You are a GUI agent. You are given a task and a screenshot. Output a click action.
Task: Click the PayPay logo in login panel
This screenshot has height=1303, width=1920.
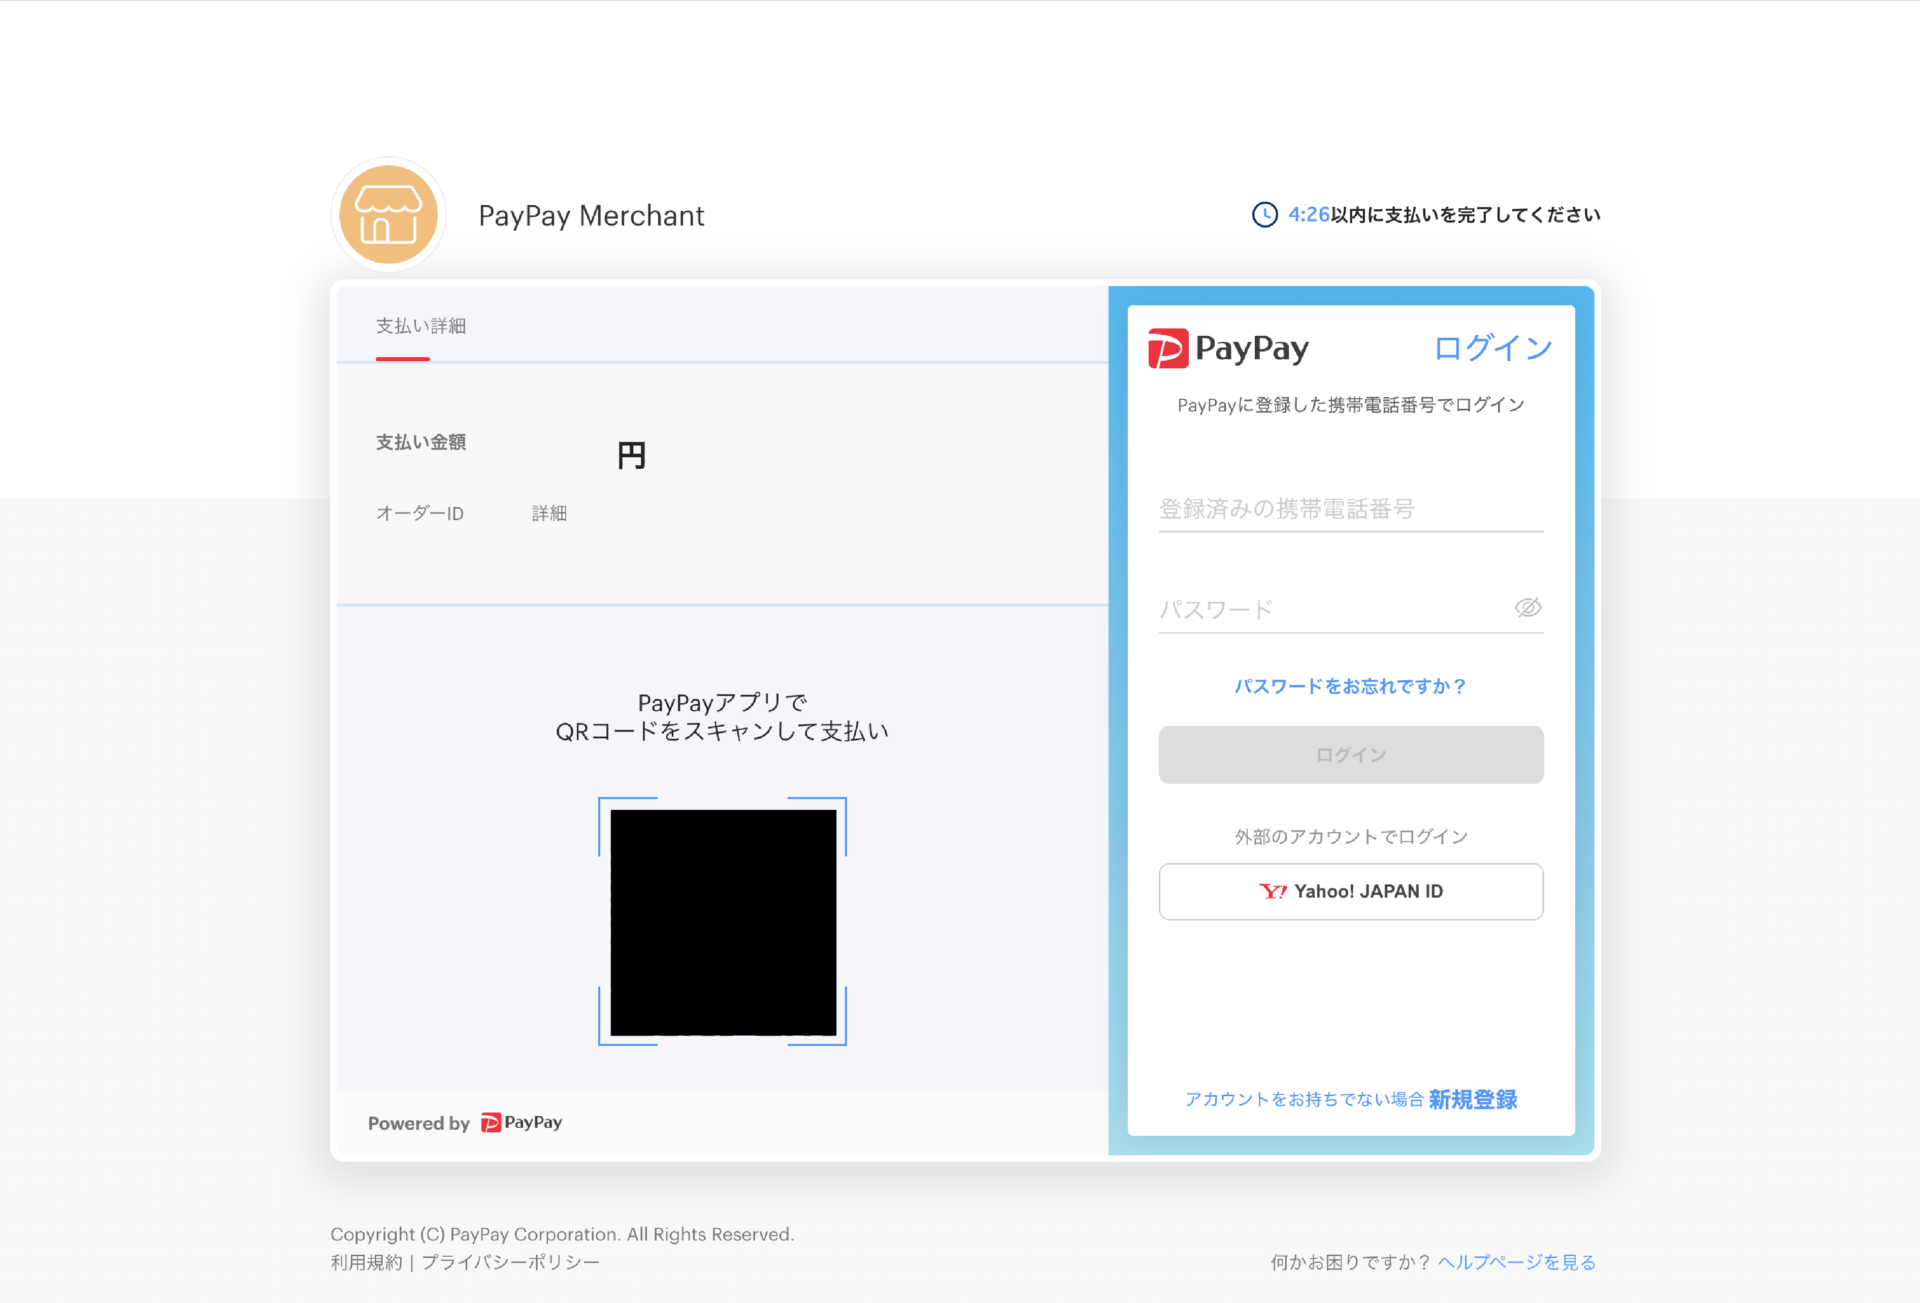click(x=1228, y=348)
